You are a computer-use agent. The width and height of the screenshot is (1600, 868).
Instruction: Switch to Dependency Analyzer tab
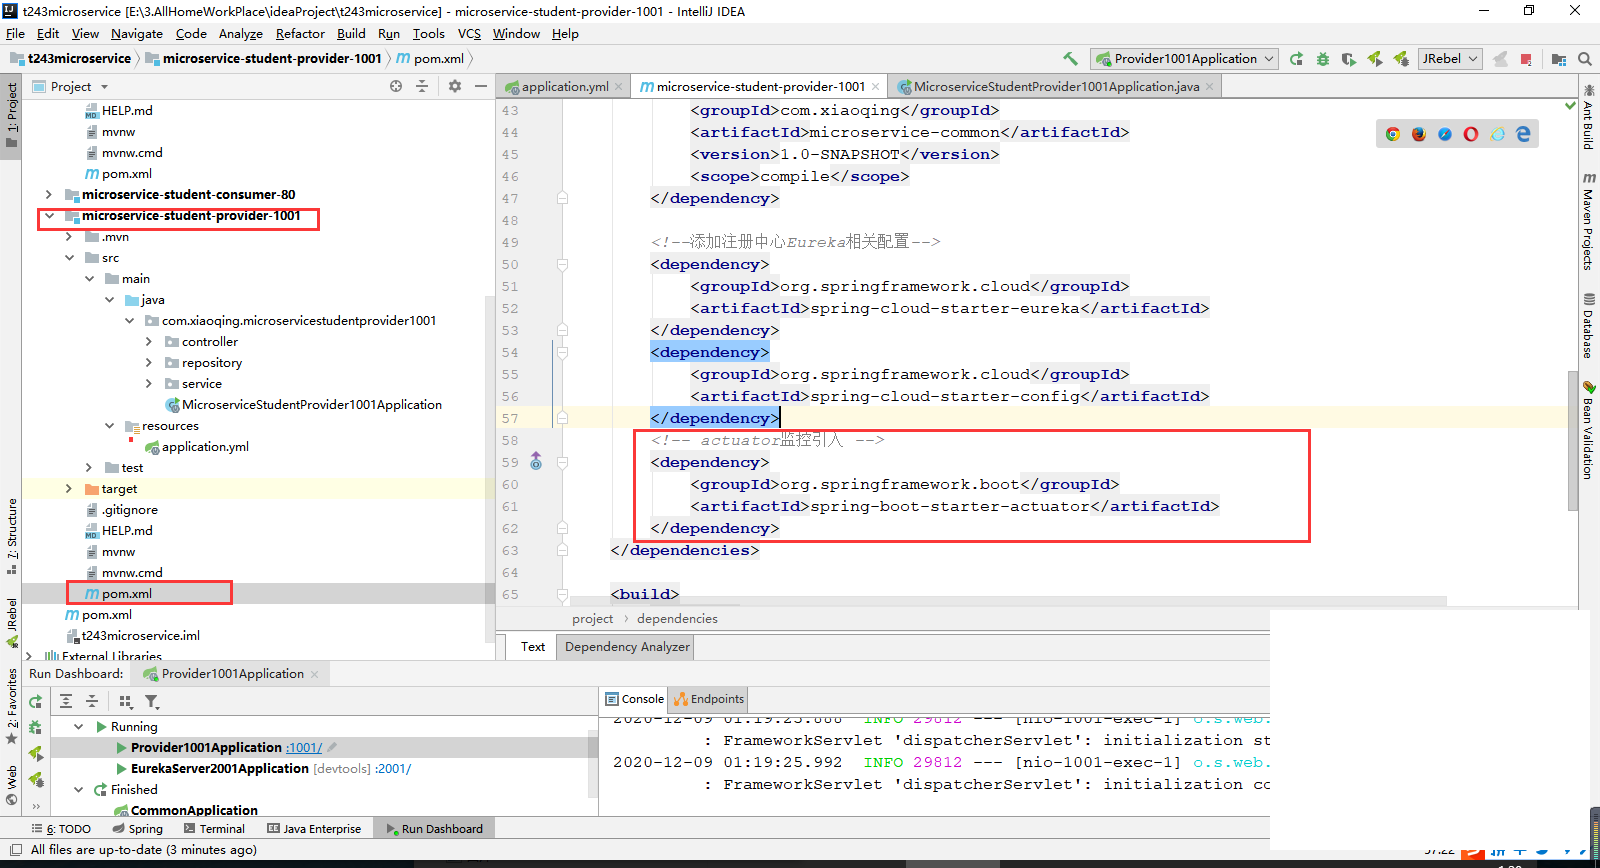coord(627,647)
